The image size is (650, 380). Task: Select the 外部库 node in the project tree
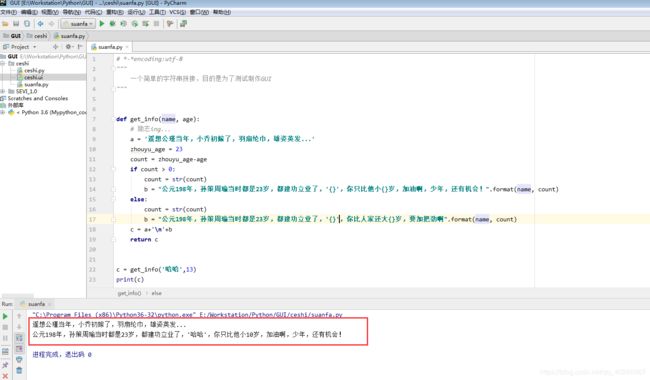[x=16, y=105]
